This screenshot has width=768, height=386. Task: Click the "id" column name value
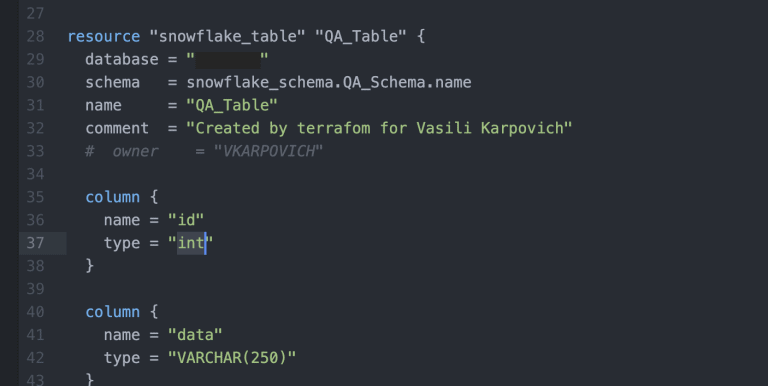tap(186, 220)
